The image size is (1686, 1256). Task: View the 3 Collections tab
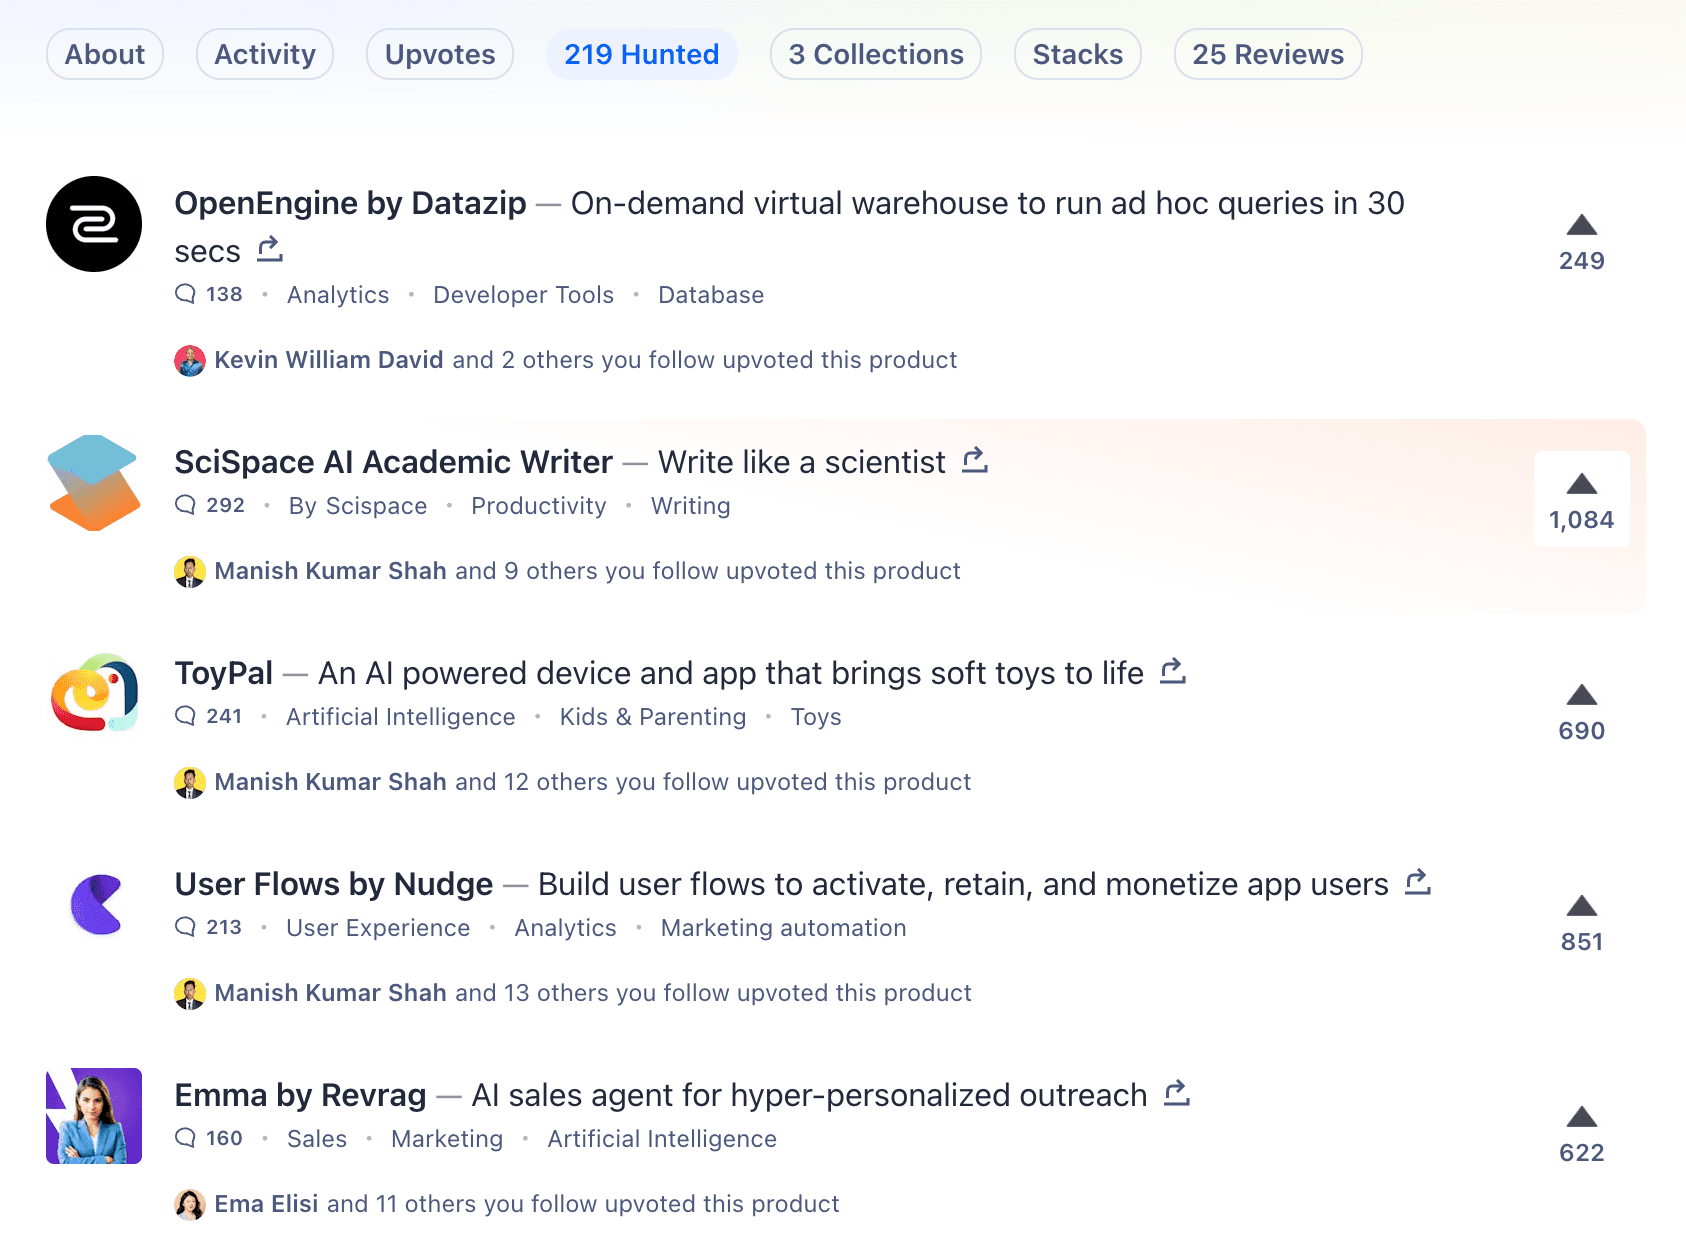[x=876, y=54]
